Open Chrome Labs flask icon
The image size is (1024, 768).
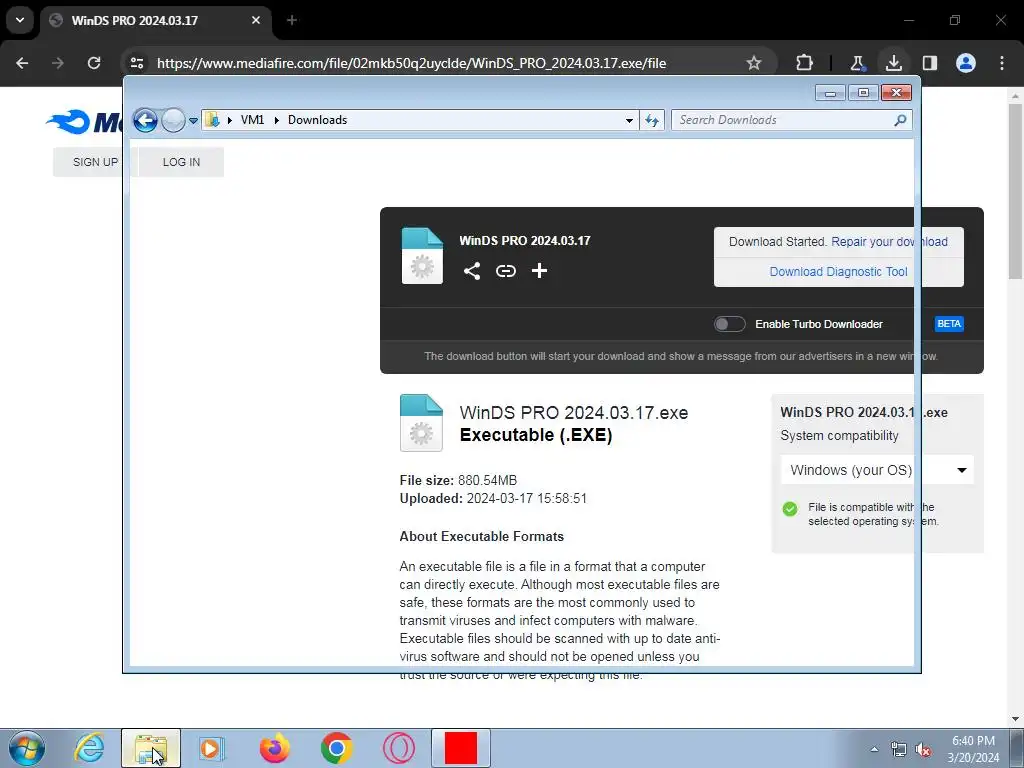point(857,63)
